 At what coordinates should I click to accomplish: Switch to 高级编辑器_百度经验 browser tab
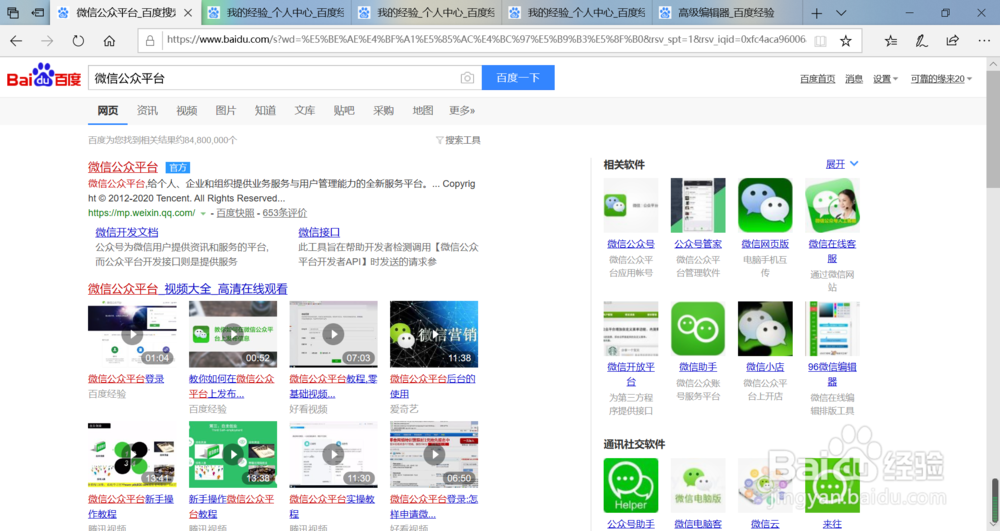[x=726, y=13]
